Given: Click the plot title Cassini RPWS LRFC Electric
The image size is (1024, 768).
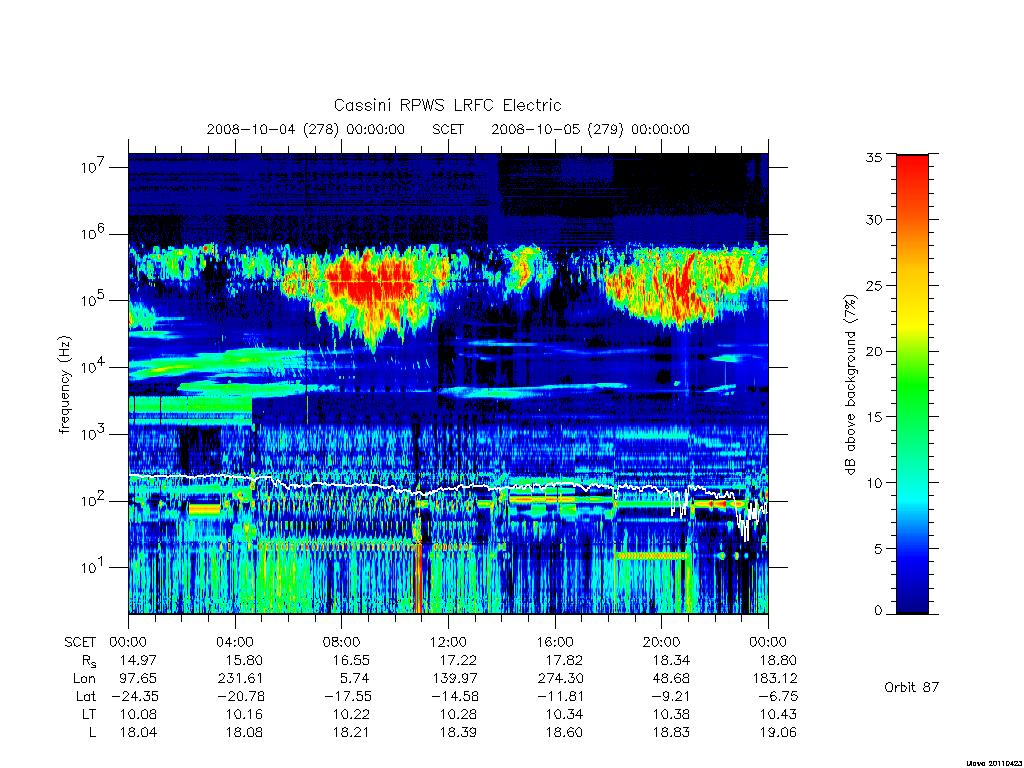Looking at the screenshot, I should click(447, 105).
